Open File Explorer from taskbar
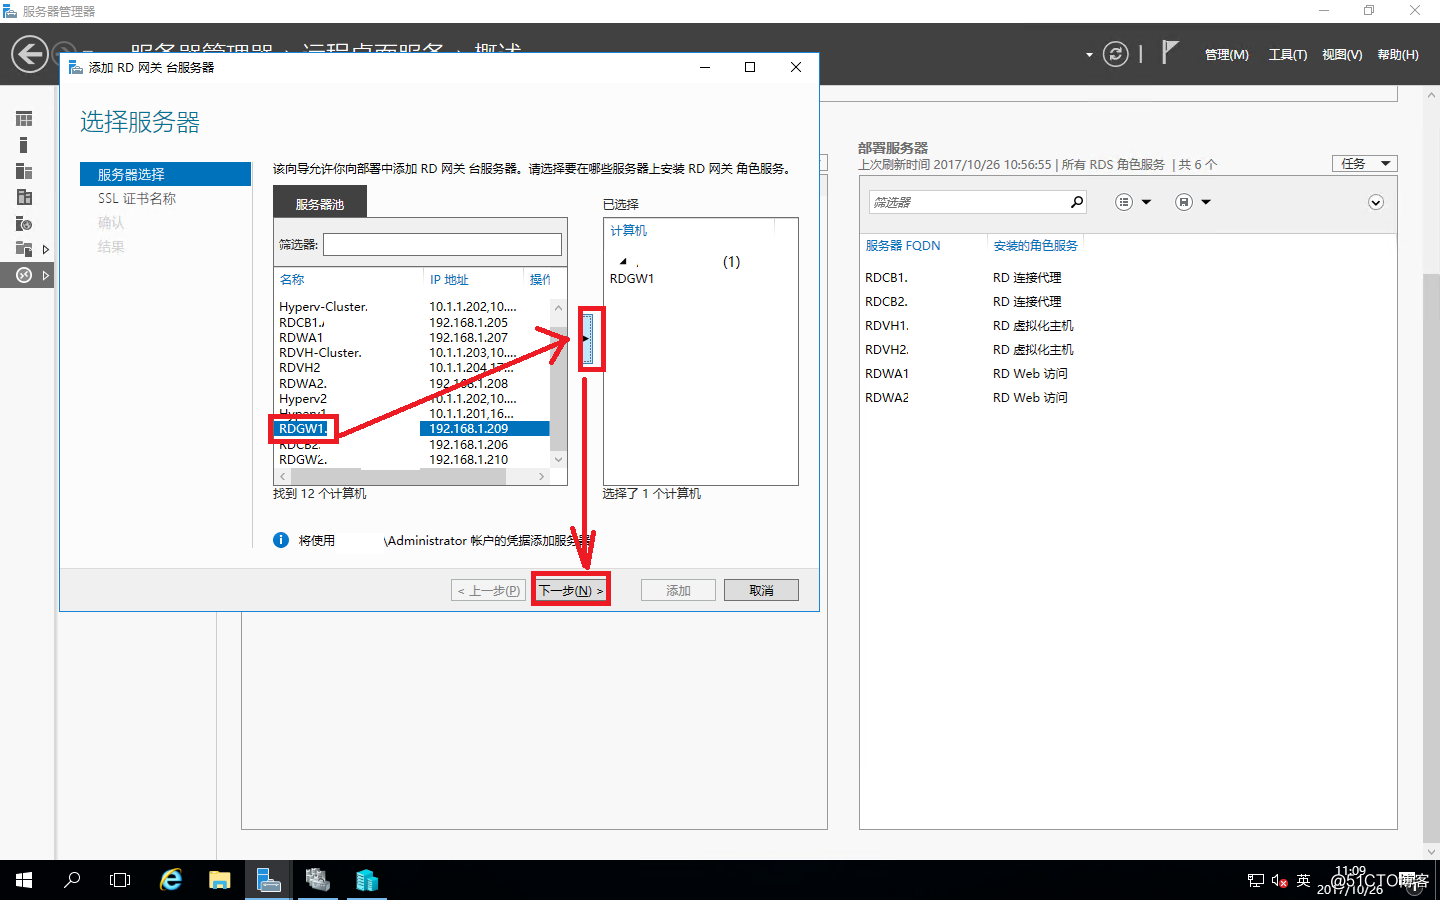Image resolution: width=1440 pixels, height=900 pixels. point(220,880)
